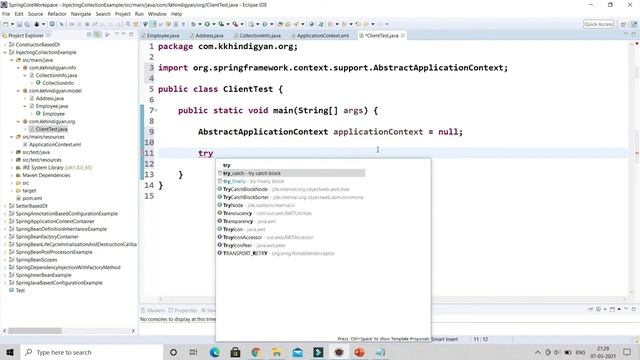Image resolution: width=640 pixels, height=360 pixels.
Task: Open the Navigate menu
Action: tap(81, 14)
